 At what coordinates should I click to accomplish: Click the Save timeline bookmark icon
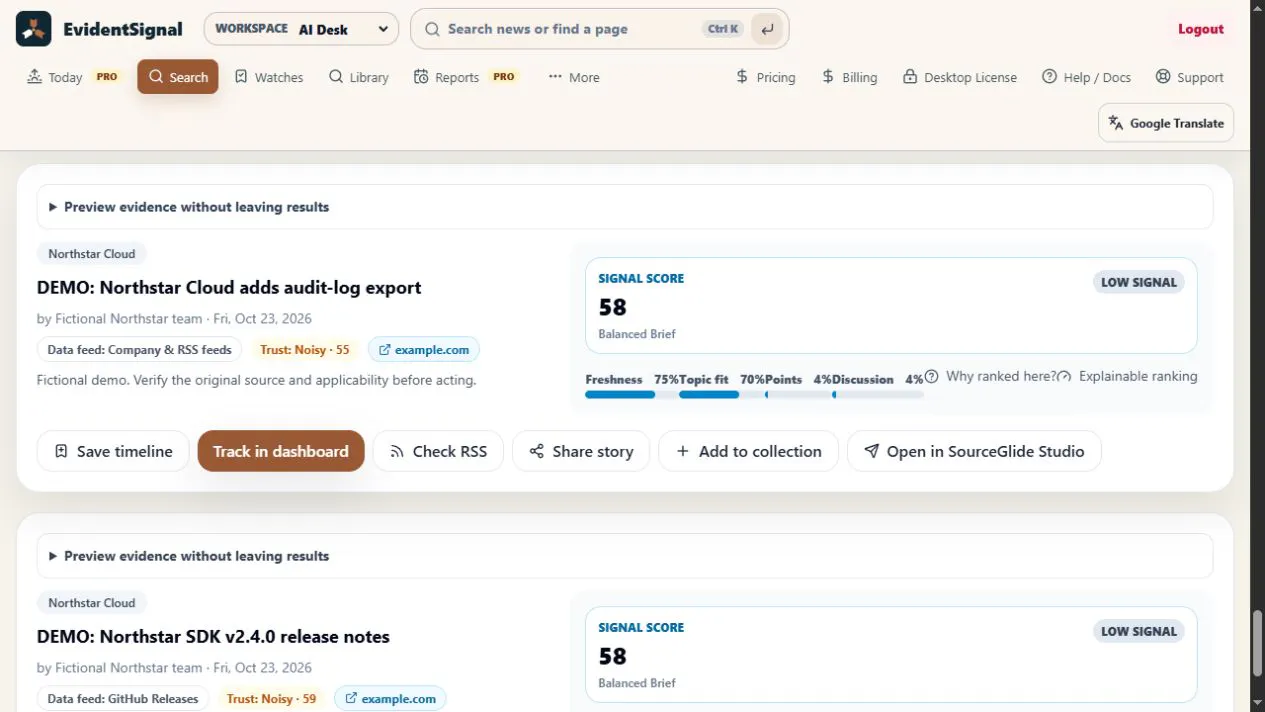[61, 451]
